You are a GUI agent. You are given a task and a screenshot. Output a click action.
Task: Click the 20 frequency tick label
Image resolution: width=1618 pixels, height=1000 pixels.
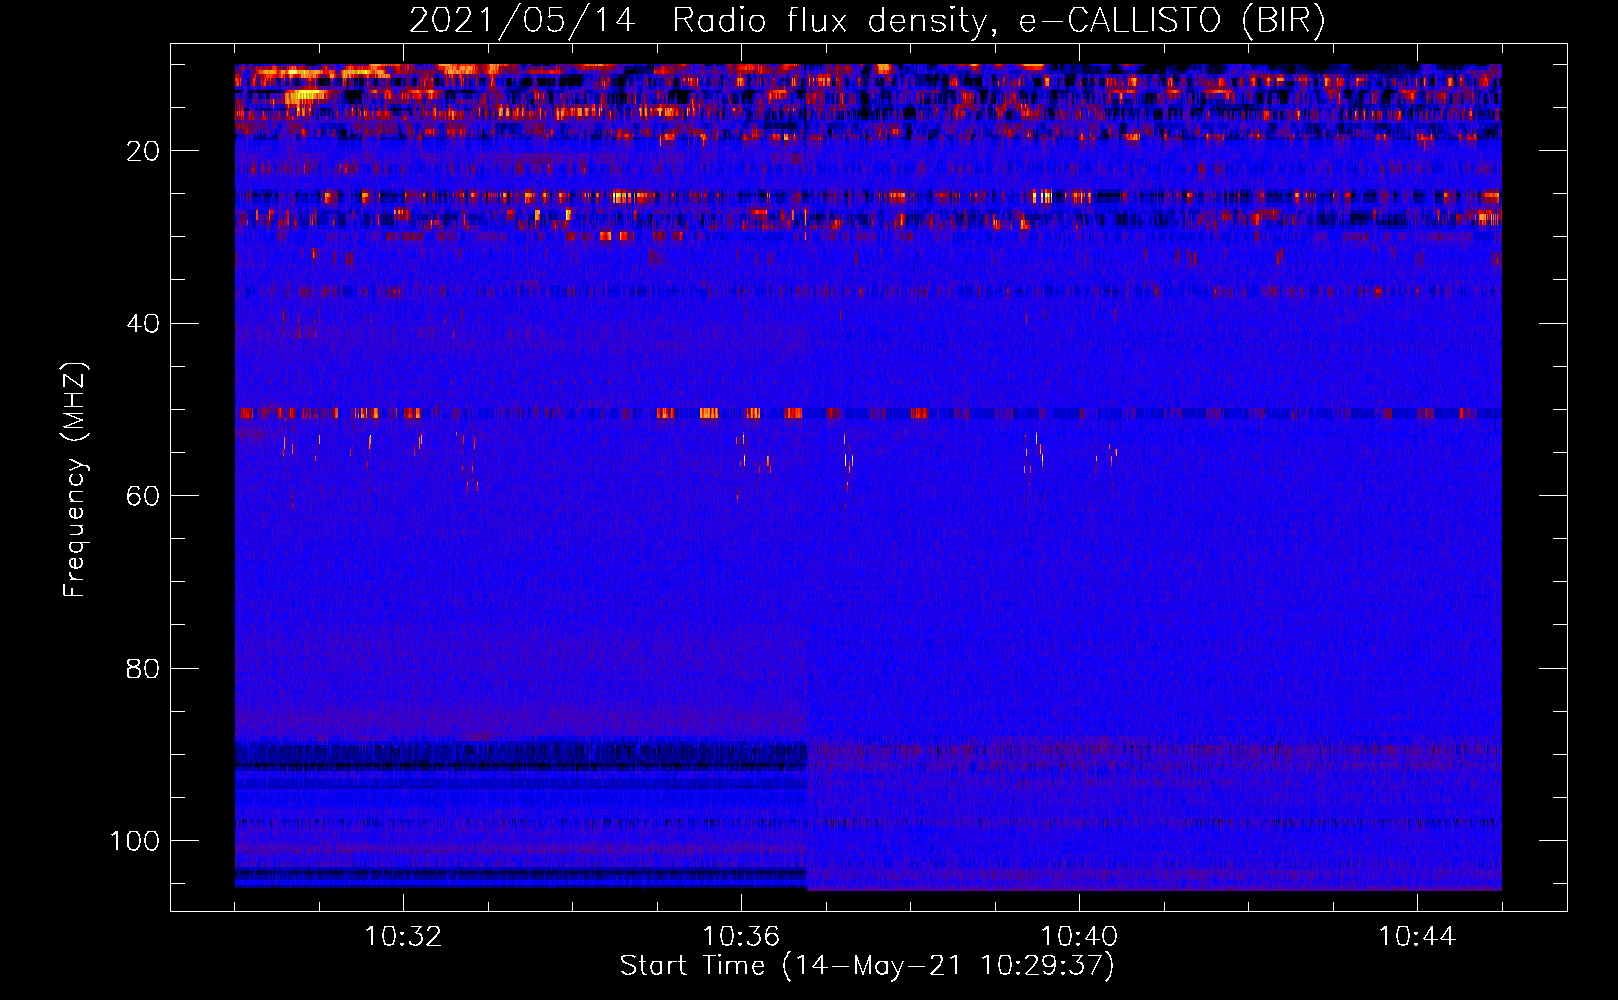tap(143, 151)
